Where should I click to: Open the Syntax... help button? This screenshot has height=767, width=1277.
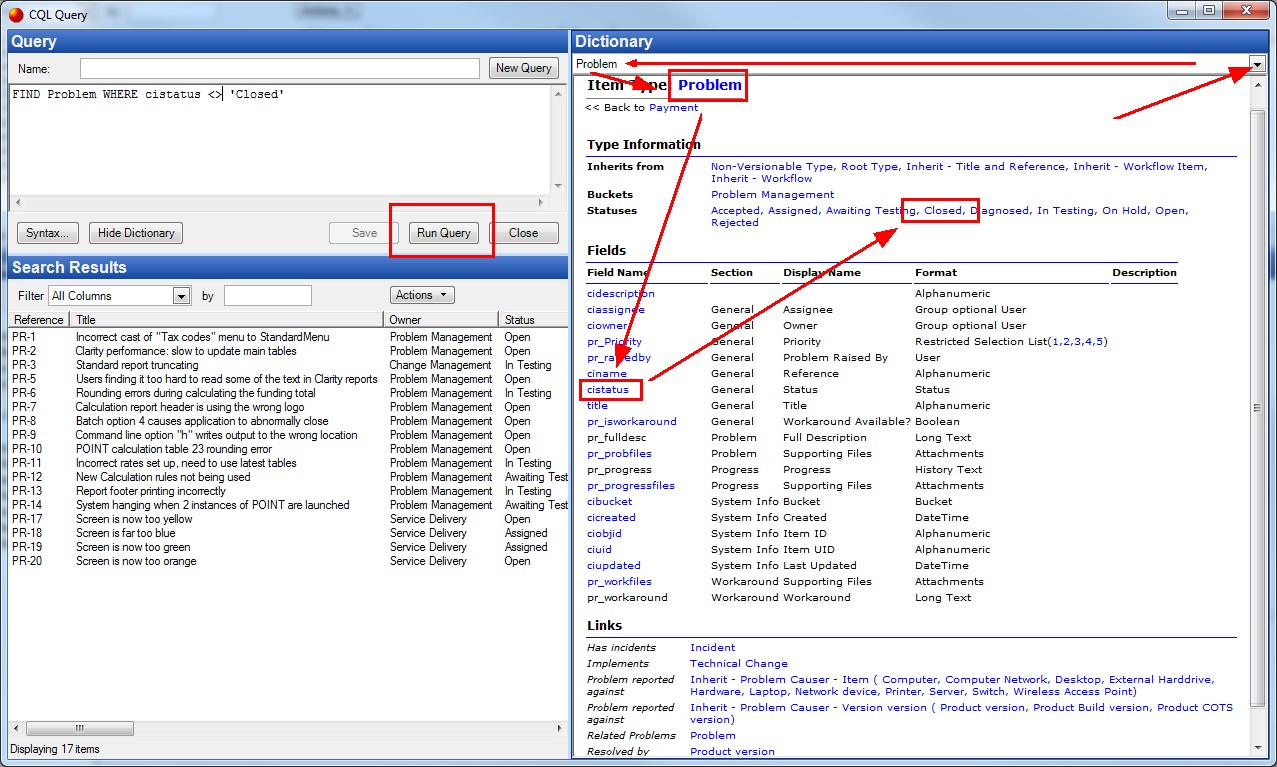pos(48,233)
